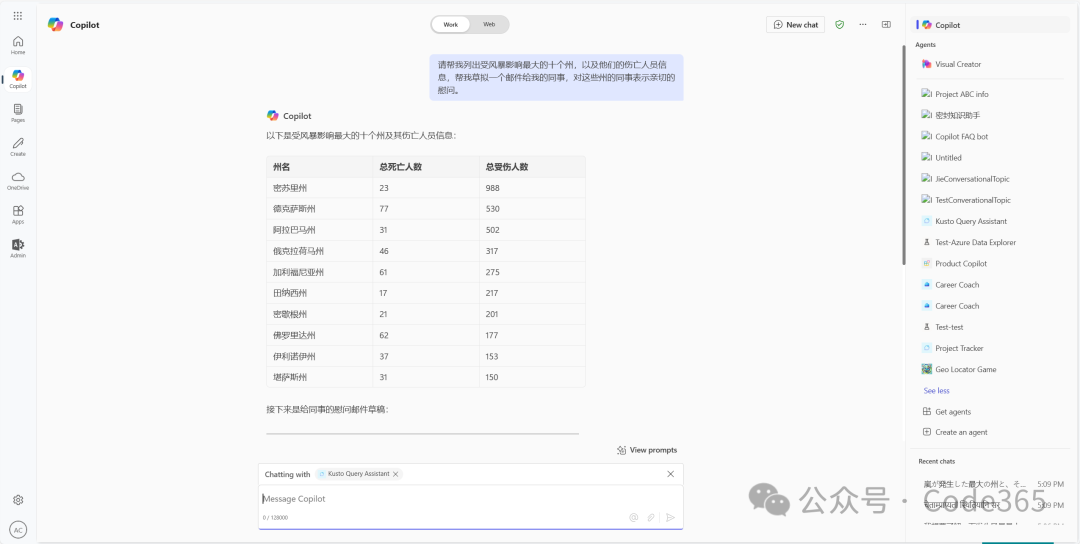Screen dimensions: 1080x544
Task: Remove the Kusto Query Assistant chip
Action: click(395, 474)
